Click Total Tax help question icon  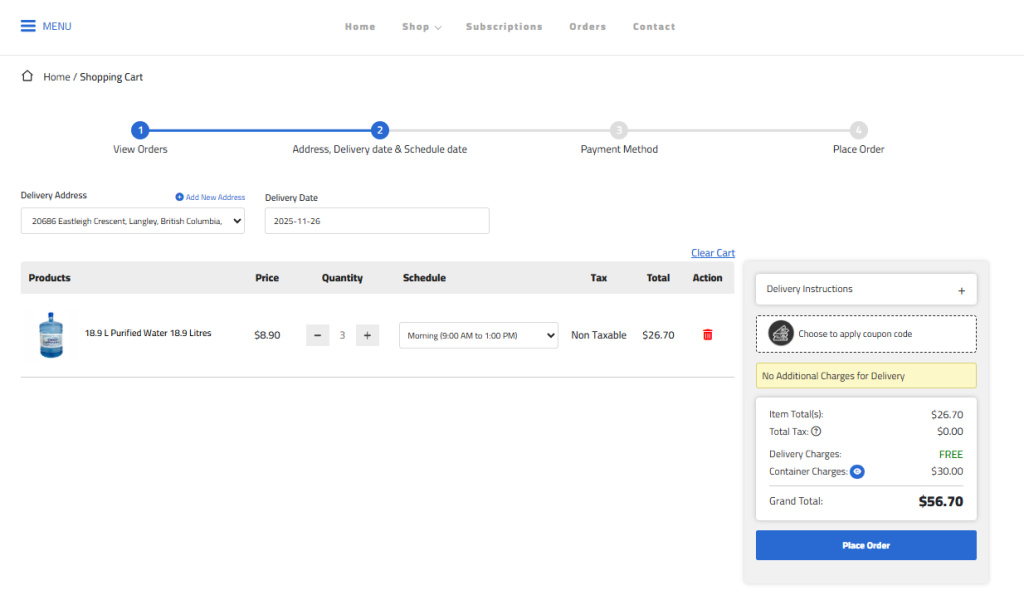click(x=816, y=432)
